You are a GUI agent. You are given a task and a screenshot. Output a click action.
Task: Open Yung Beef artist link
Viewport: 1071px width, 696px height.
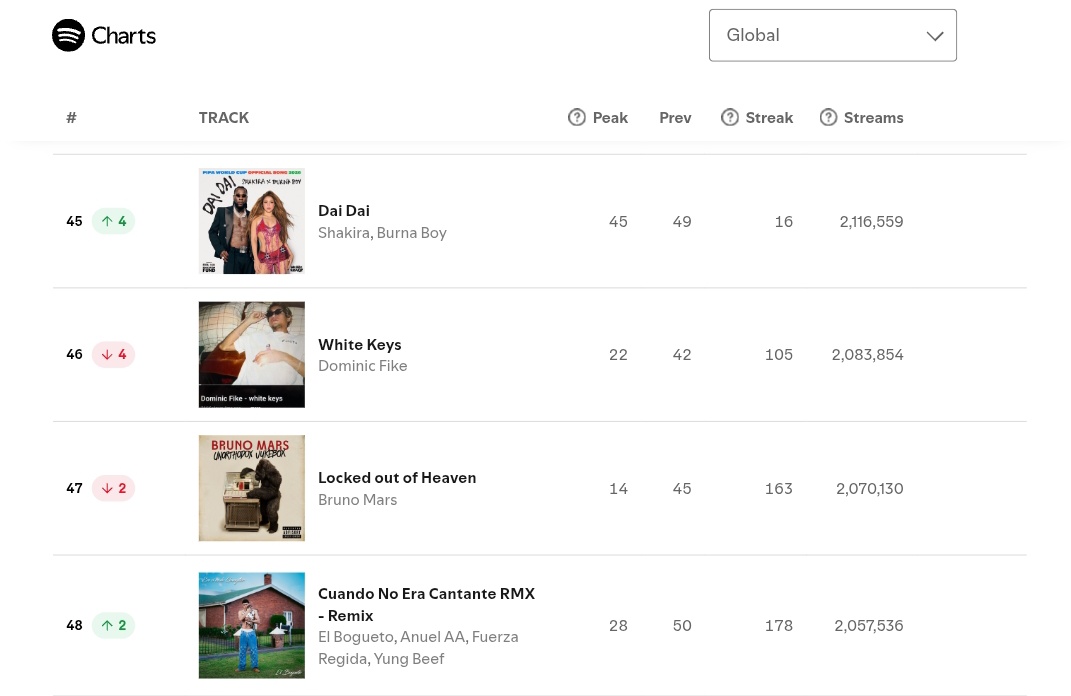(410, 658)
